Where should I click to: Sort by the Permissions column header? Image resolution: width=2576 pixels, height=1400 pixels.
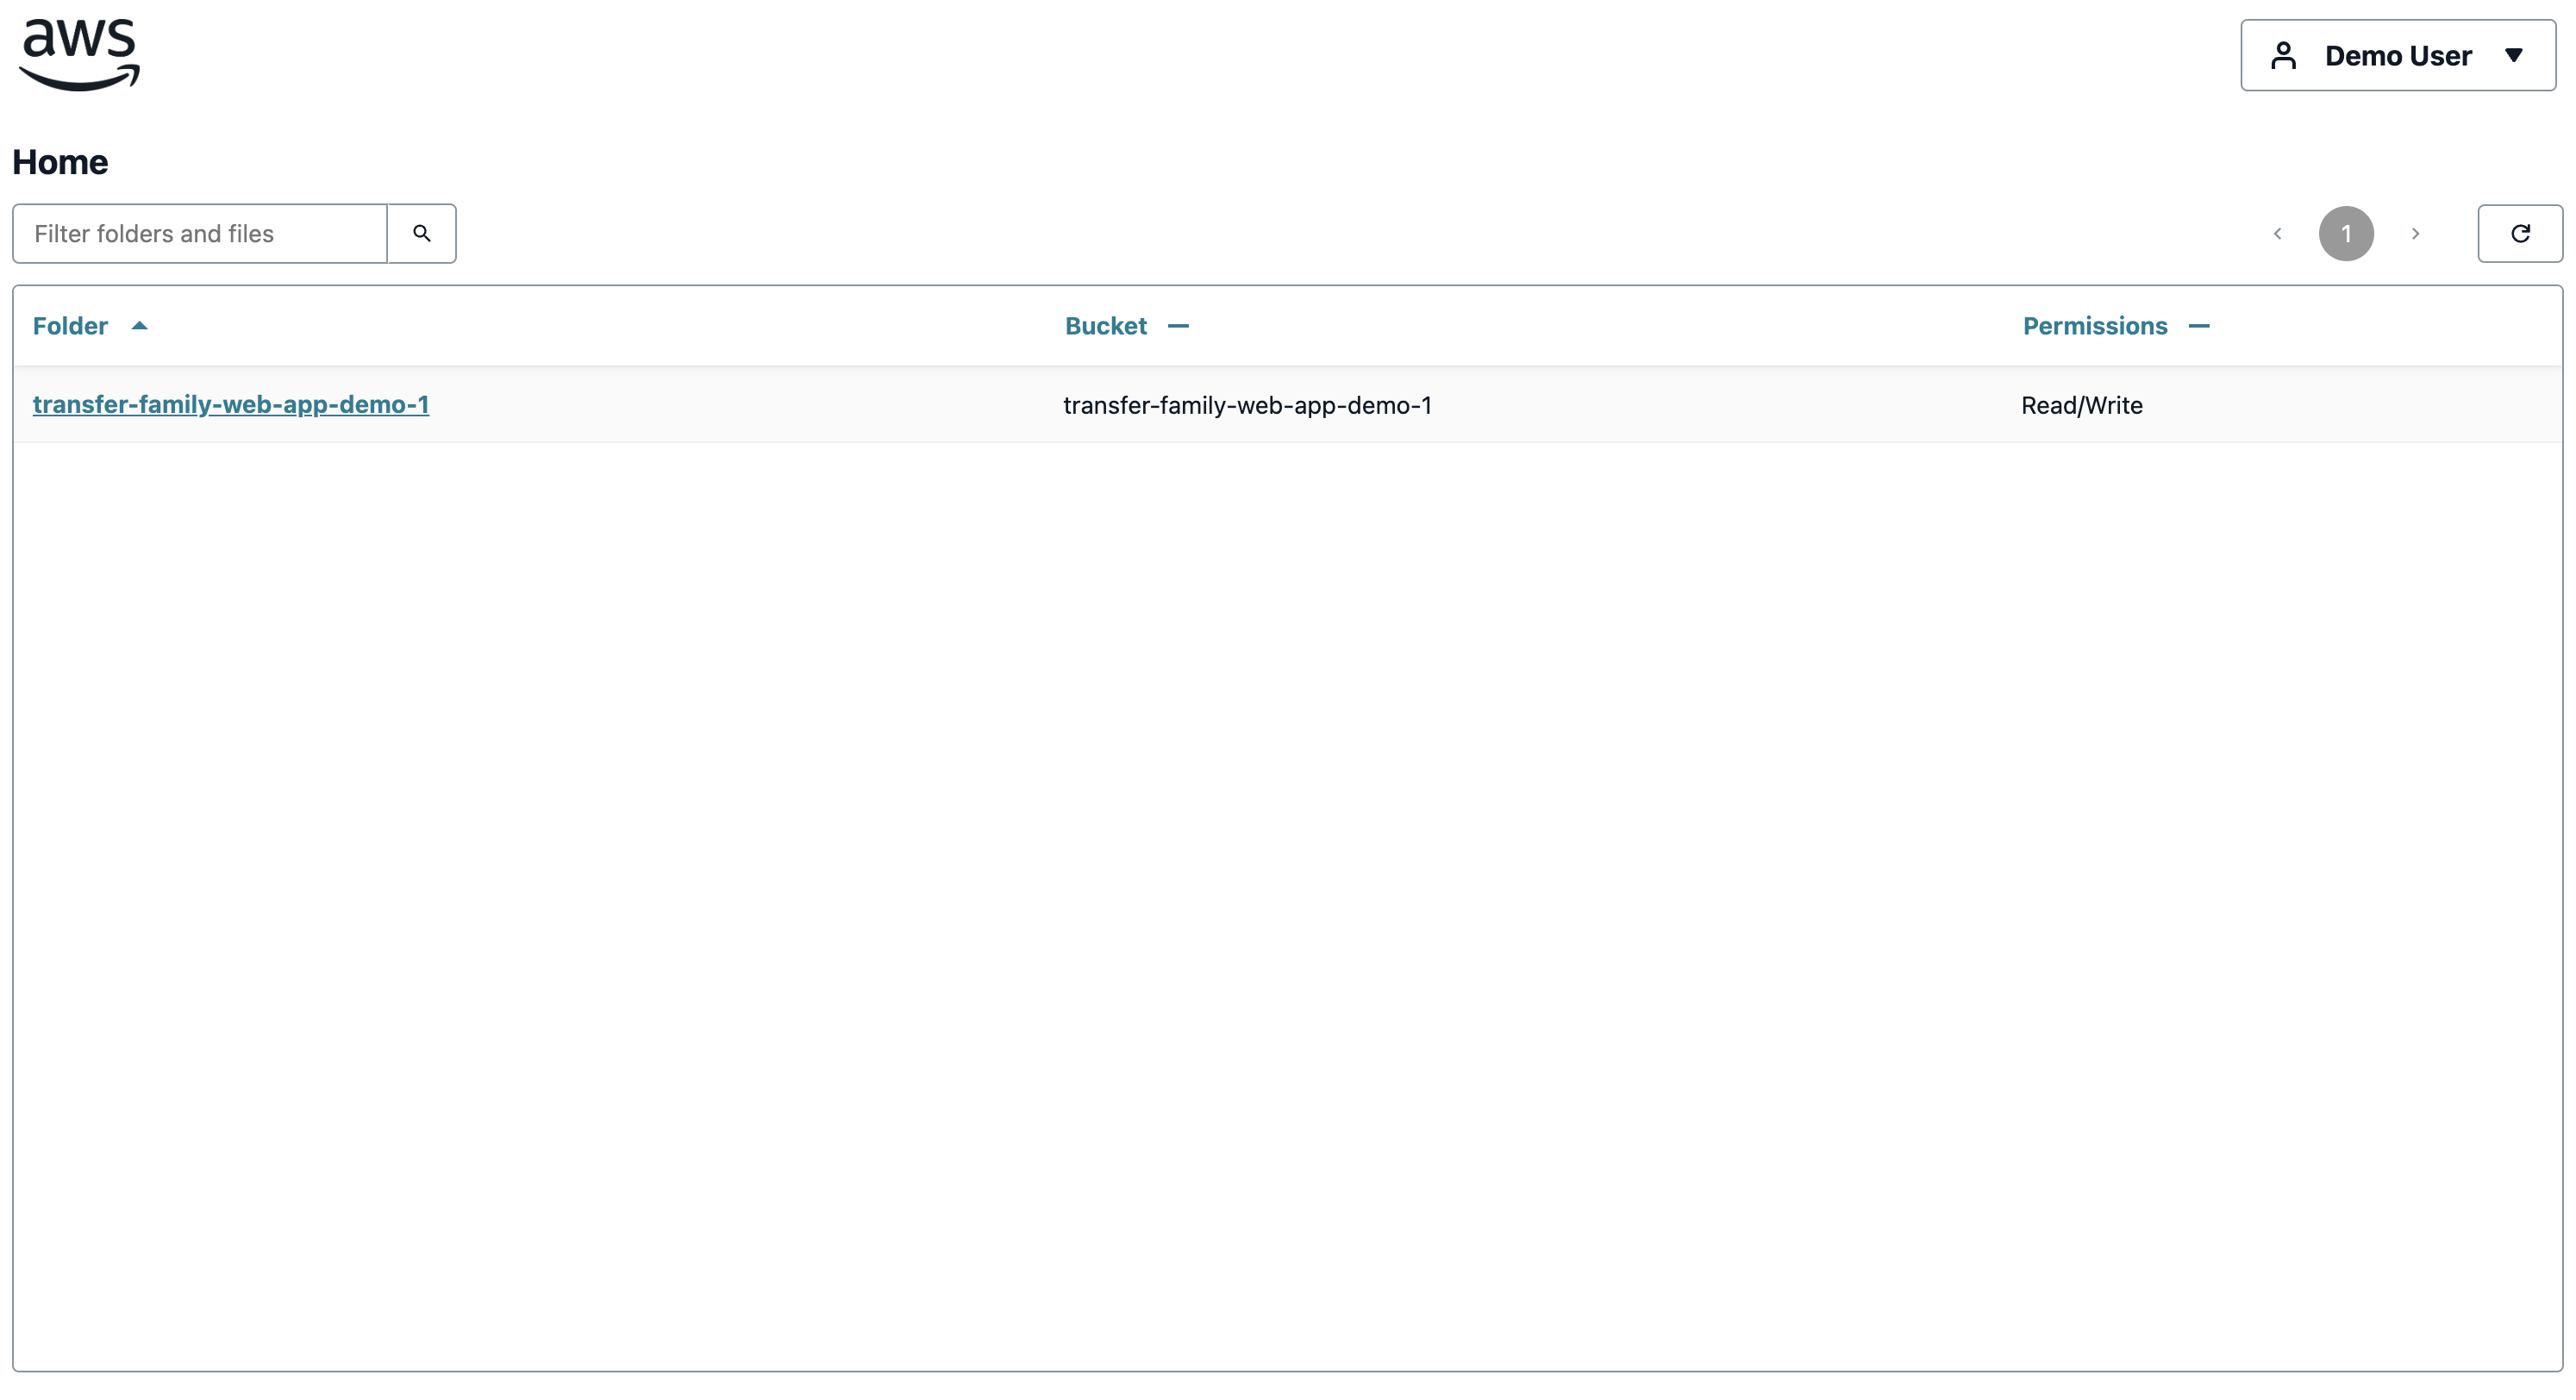click(2094, 326)
